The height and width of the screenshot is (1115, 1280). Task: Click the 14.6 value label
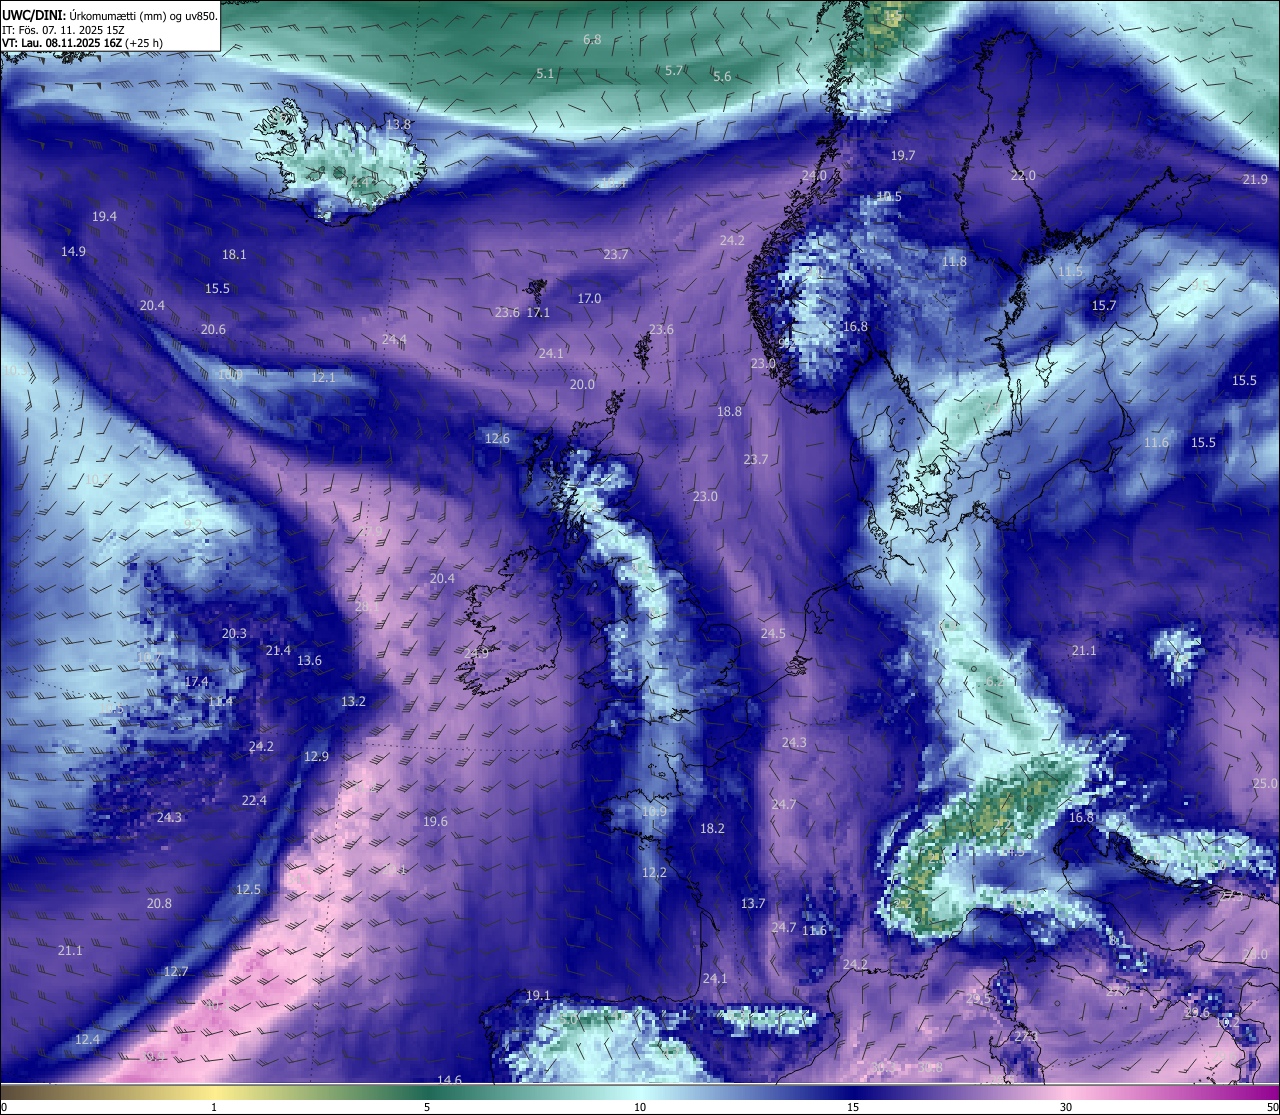click(x=450, y=1080)
